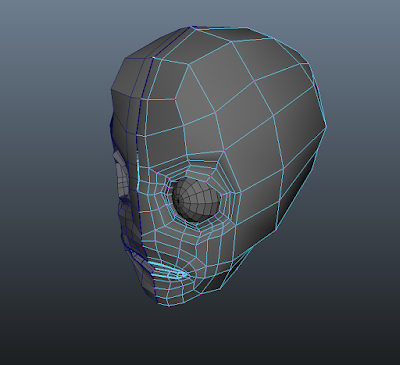400x365 pixels.
Task: Click the yellow vertex on the head's centerline
Action: pos(154,58)
